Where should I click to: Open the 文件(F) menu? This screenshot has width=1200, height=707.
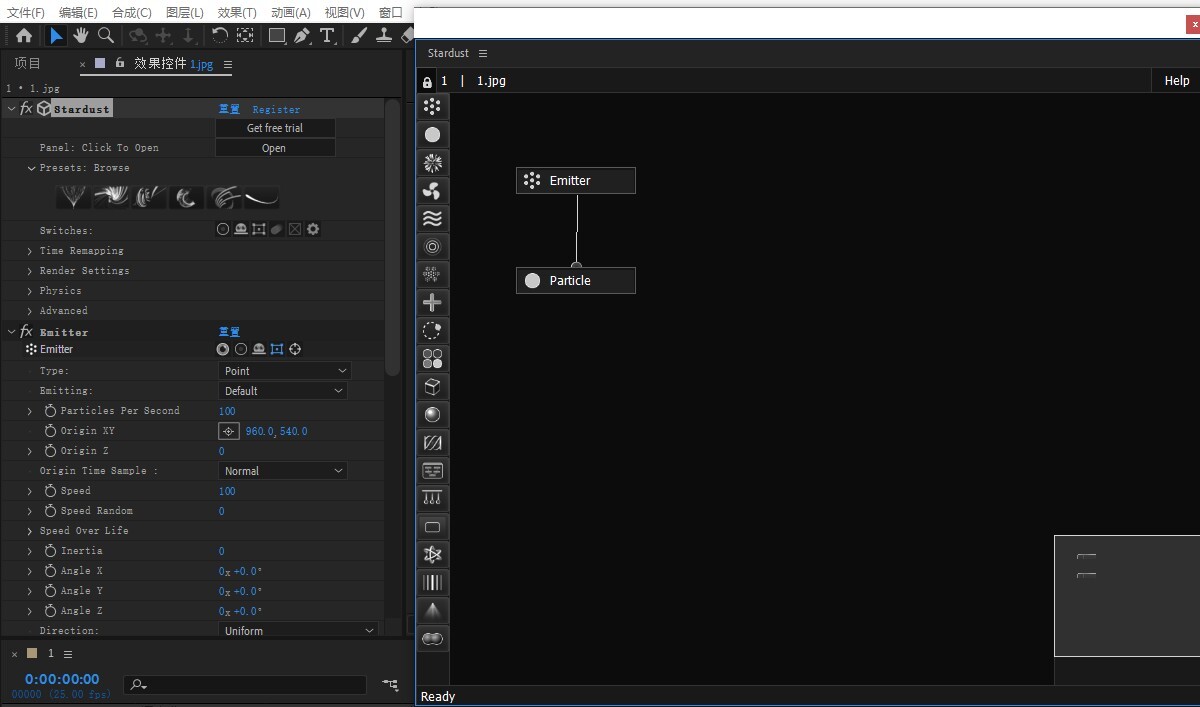tap(26, 12)
